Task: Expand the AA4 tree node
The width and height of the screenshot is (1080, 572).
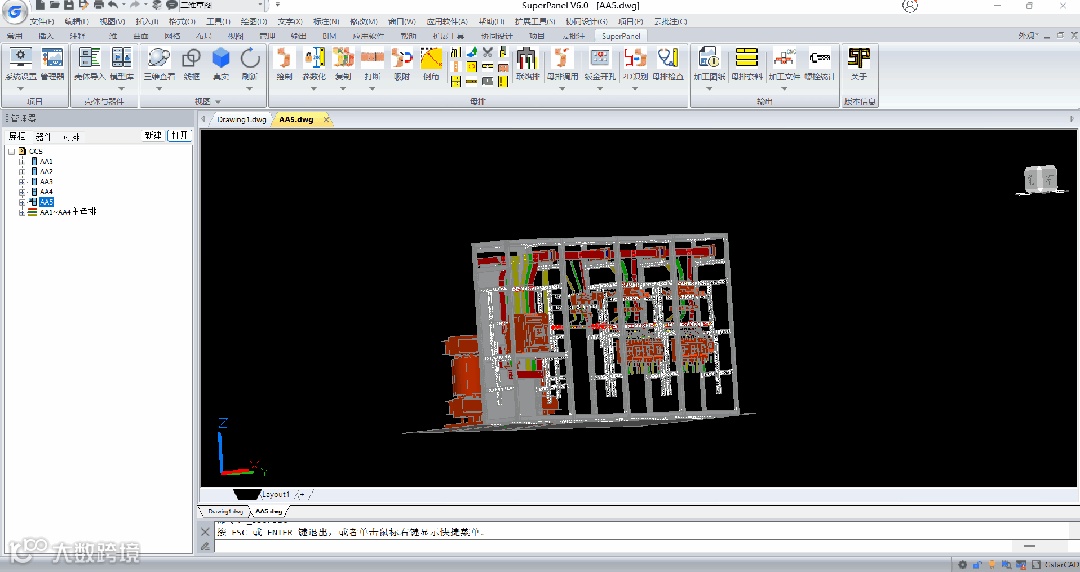Action: [22, 192]
